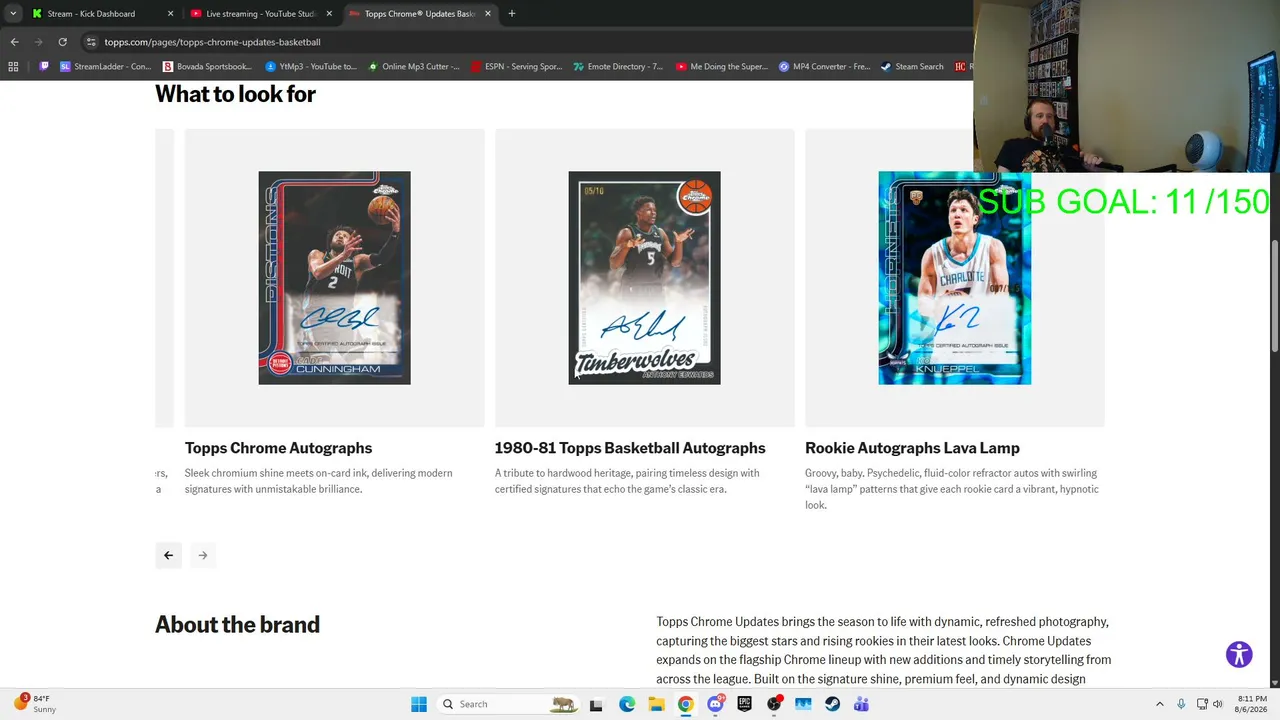
Task: Close the Topps Chrome Updates tab
Action: (x=488, y=14)
